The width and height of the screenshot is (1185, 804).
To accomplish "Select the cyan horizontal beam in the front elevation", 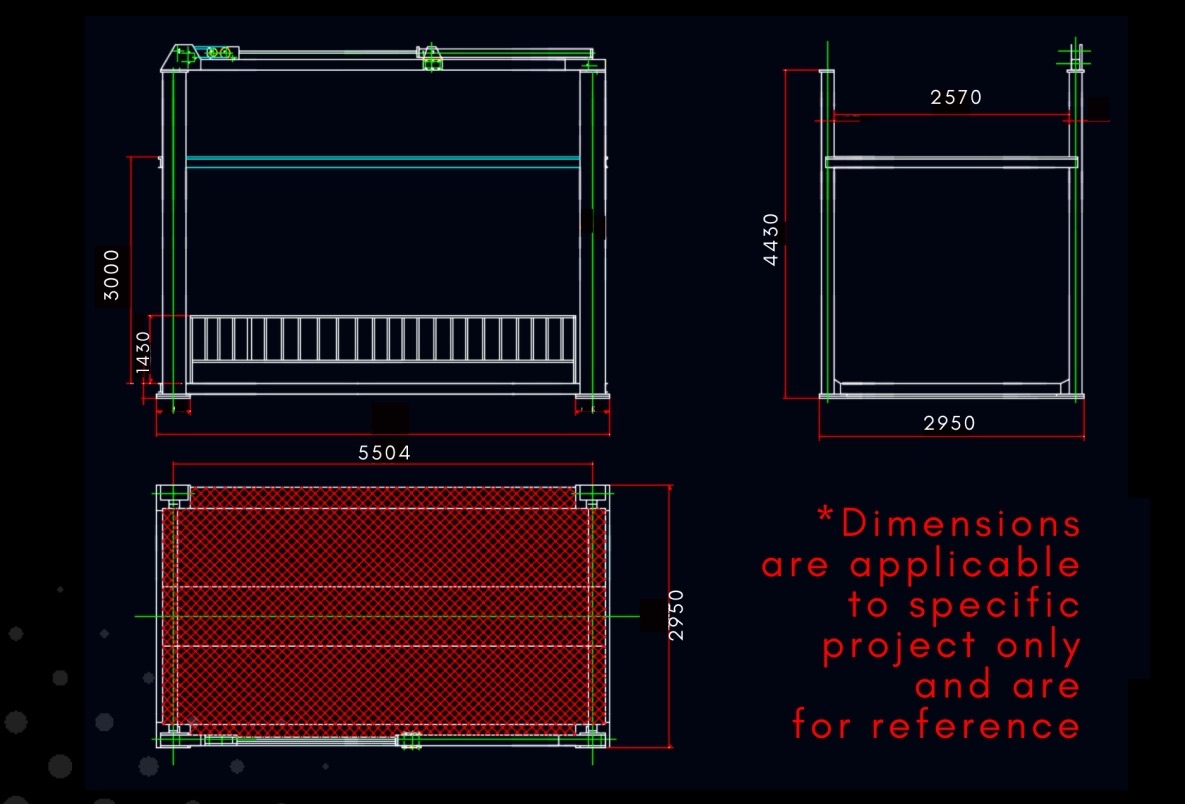I will point(383,159).
